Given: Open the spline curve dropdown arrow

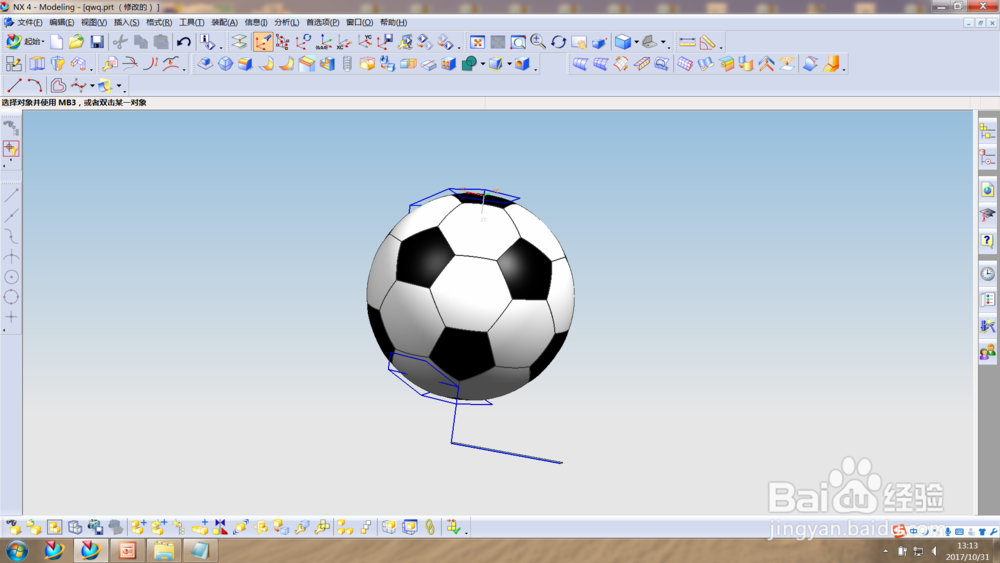Looking at the screenshot, I should 92,86.
